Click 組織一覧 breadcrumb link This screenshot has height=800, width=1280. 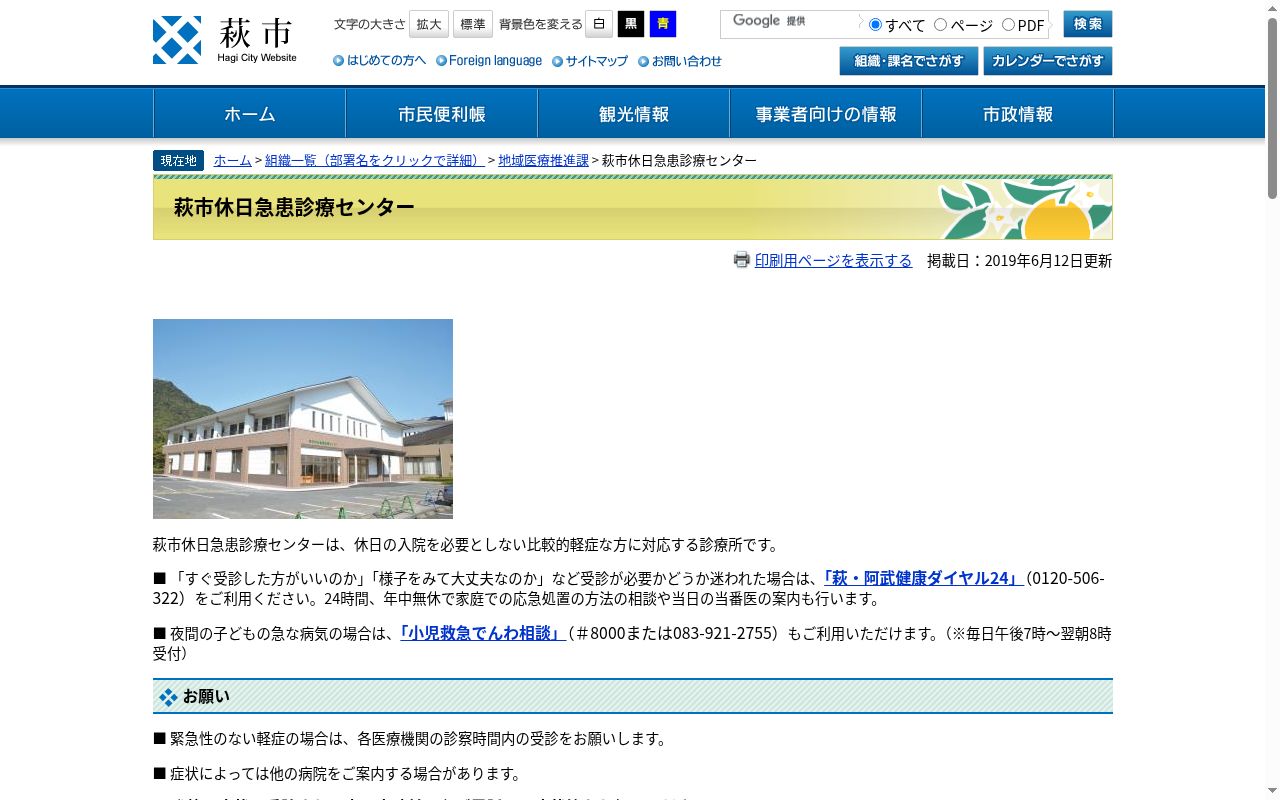374,160
